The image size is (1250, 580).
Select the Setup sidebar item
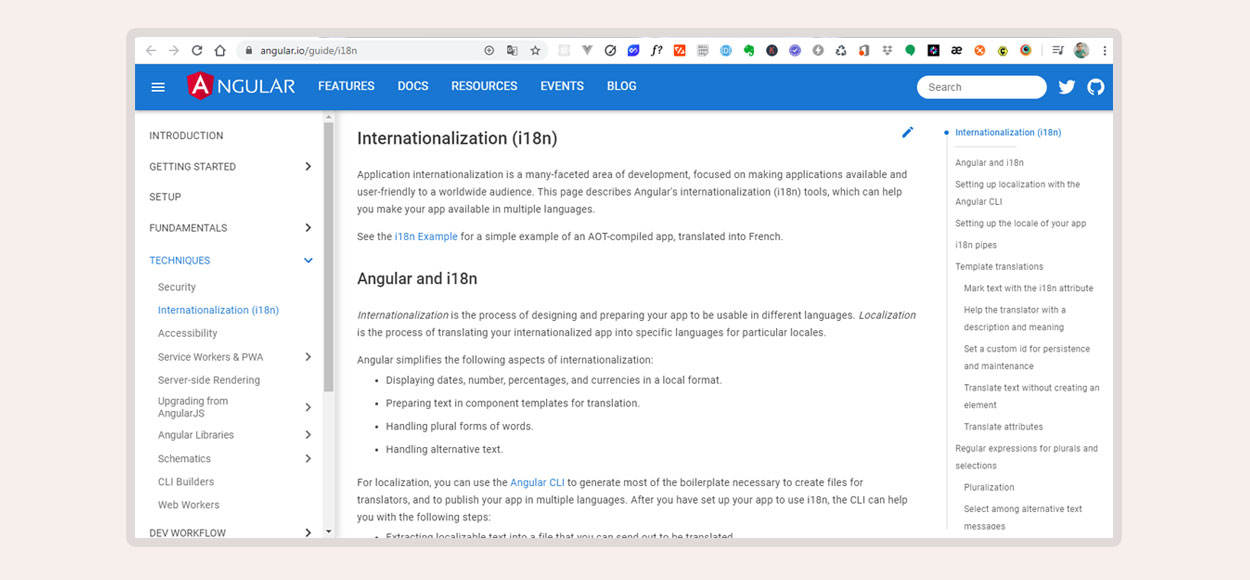pyautogui.click(x=166, y=197)
